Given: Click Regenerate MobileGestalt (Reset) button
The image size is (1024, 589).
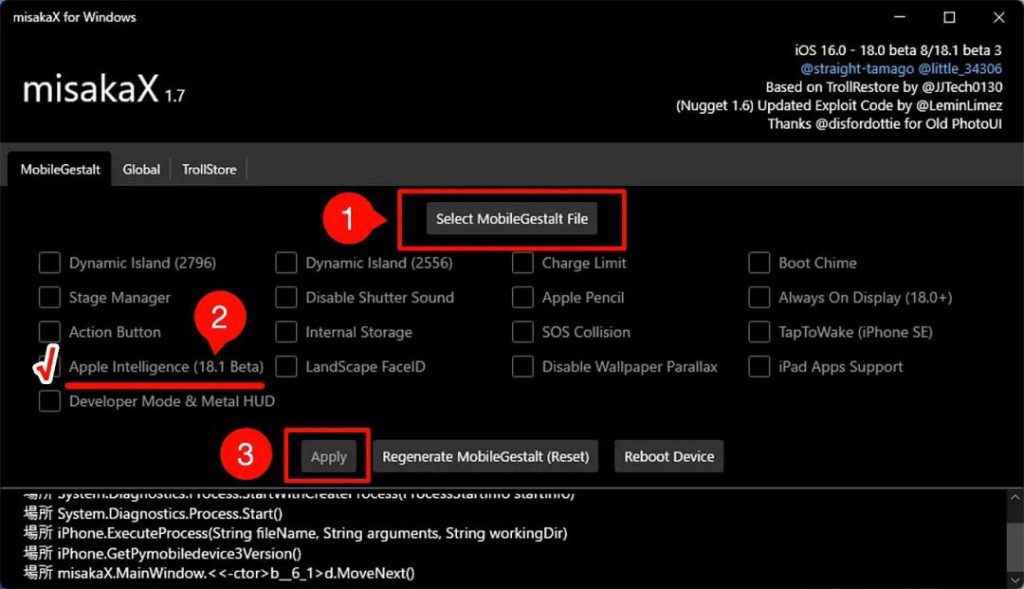Looking at the screenshot, I should click(x=486, y=457).
